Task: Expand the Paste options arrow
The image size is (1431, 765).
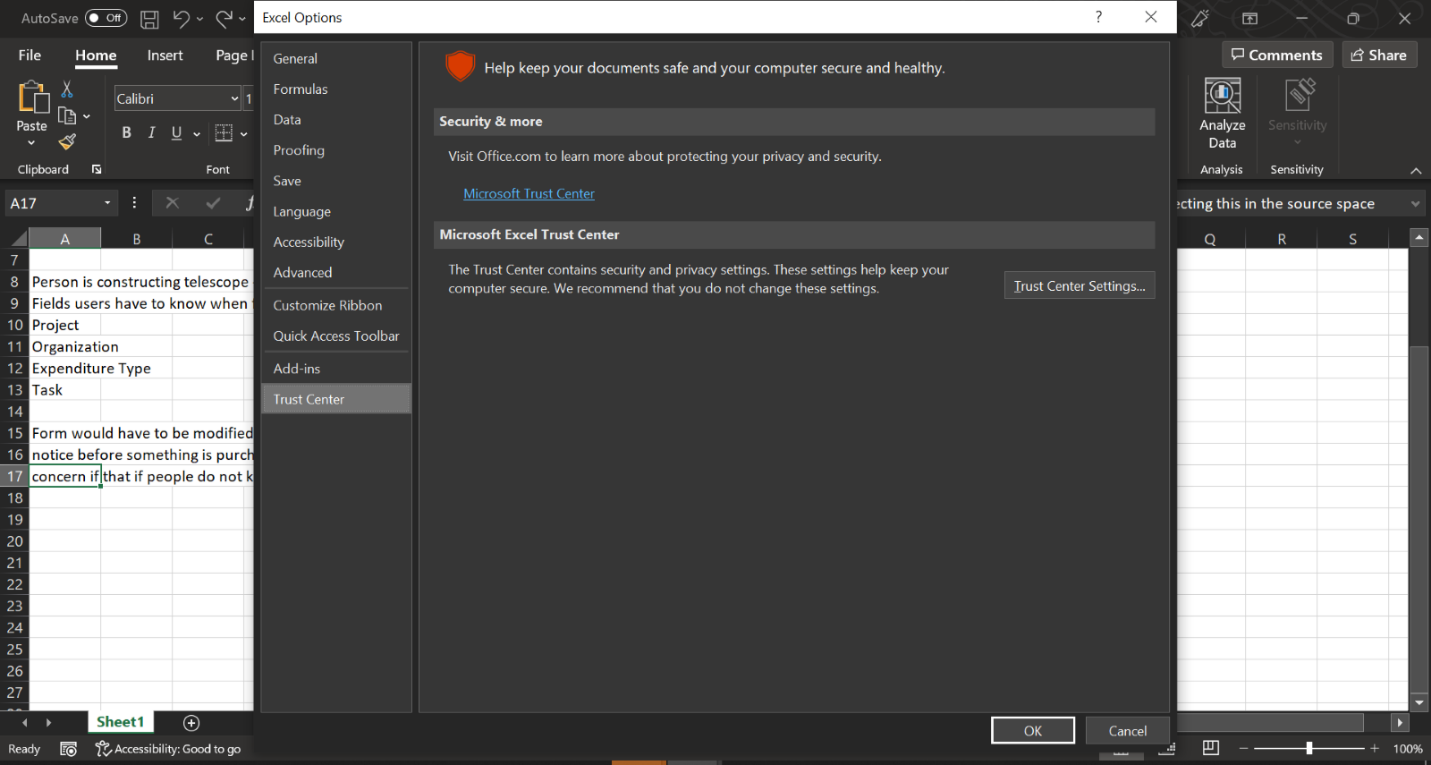Action: tap(32, 143)
